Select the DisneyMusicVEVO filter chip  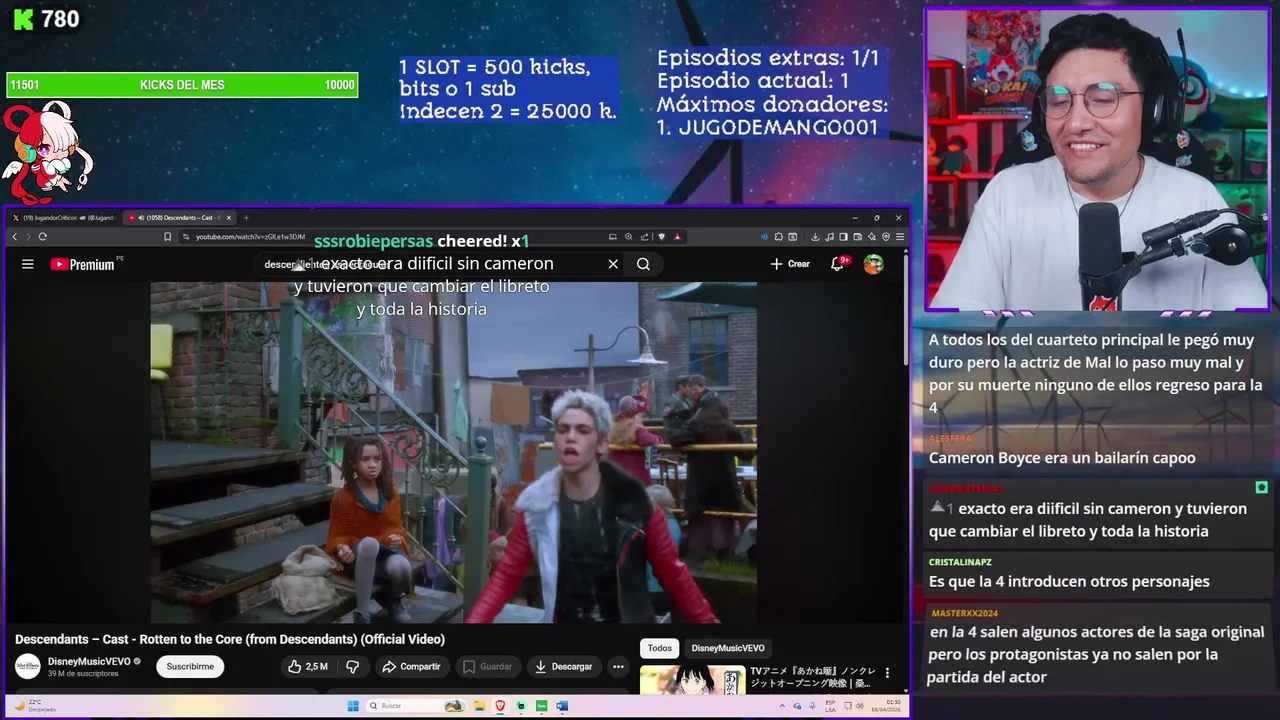(728, 648)
